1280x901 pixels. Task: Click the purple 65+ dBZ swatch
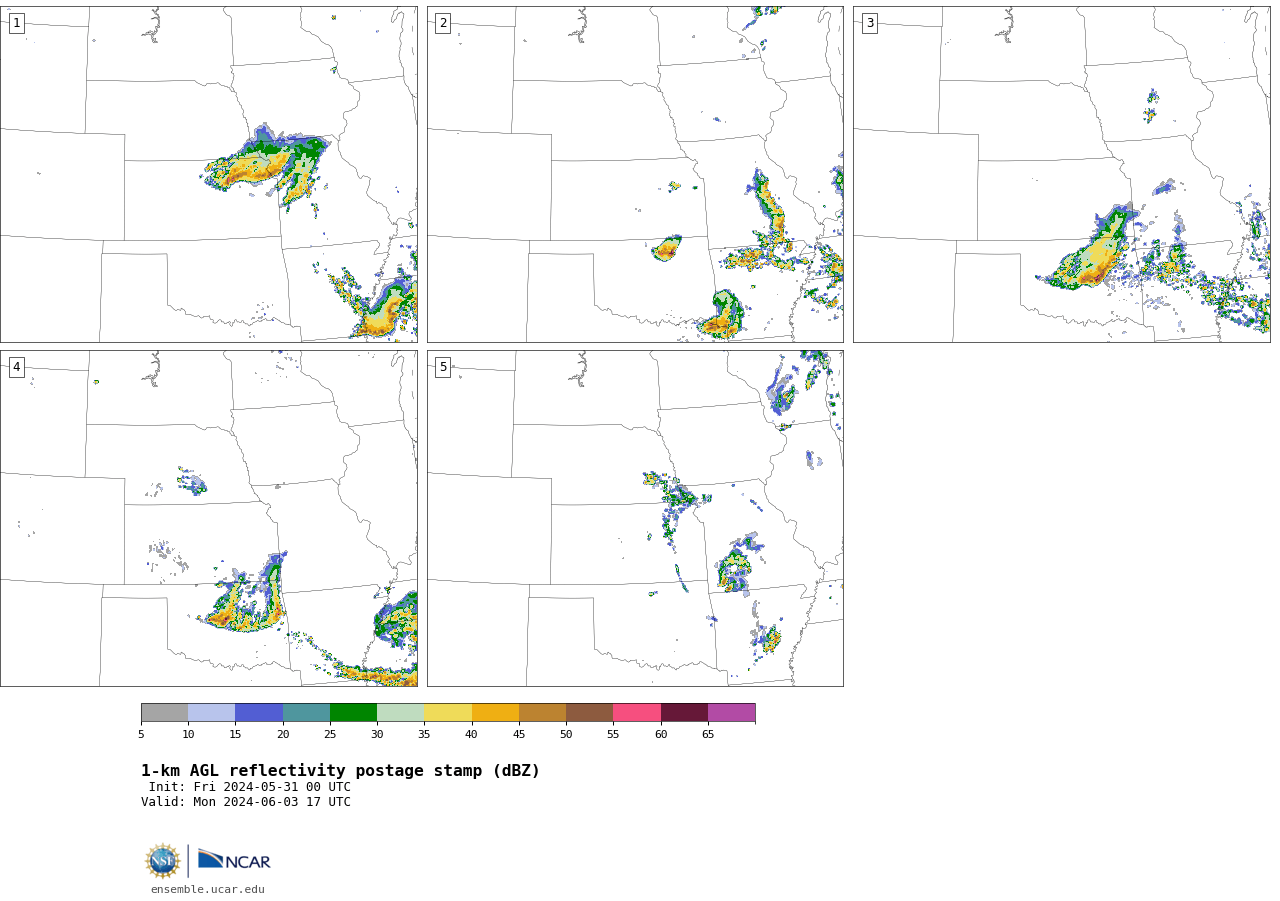732,713
